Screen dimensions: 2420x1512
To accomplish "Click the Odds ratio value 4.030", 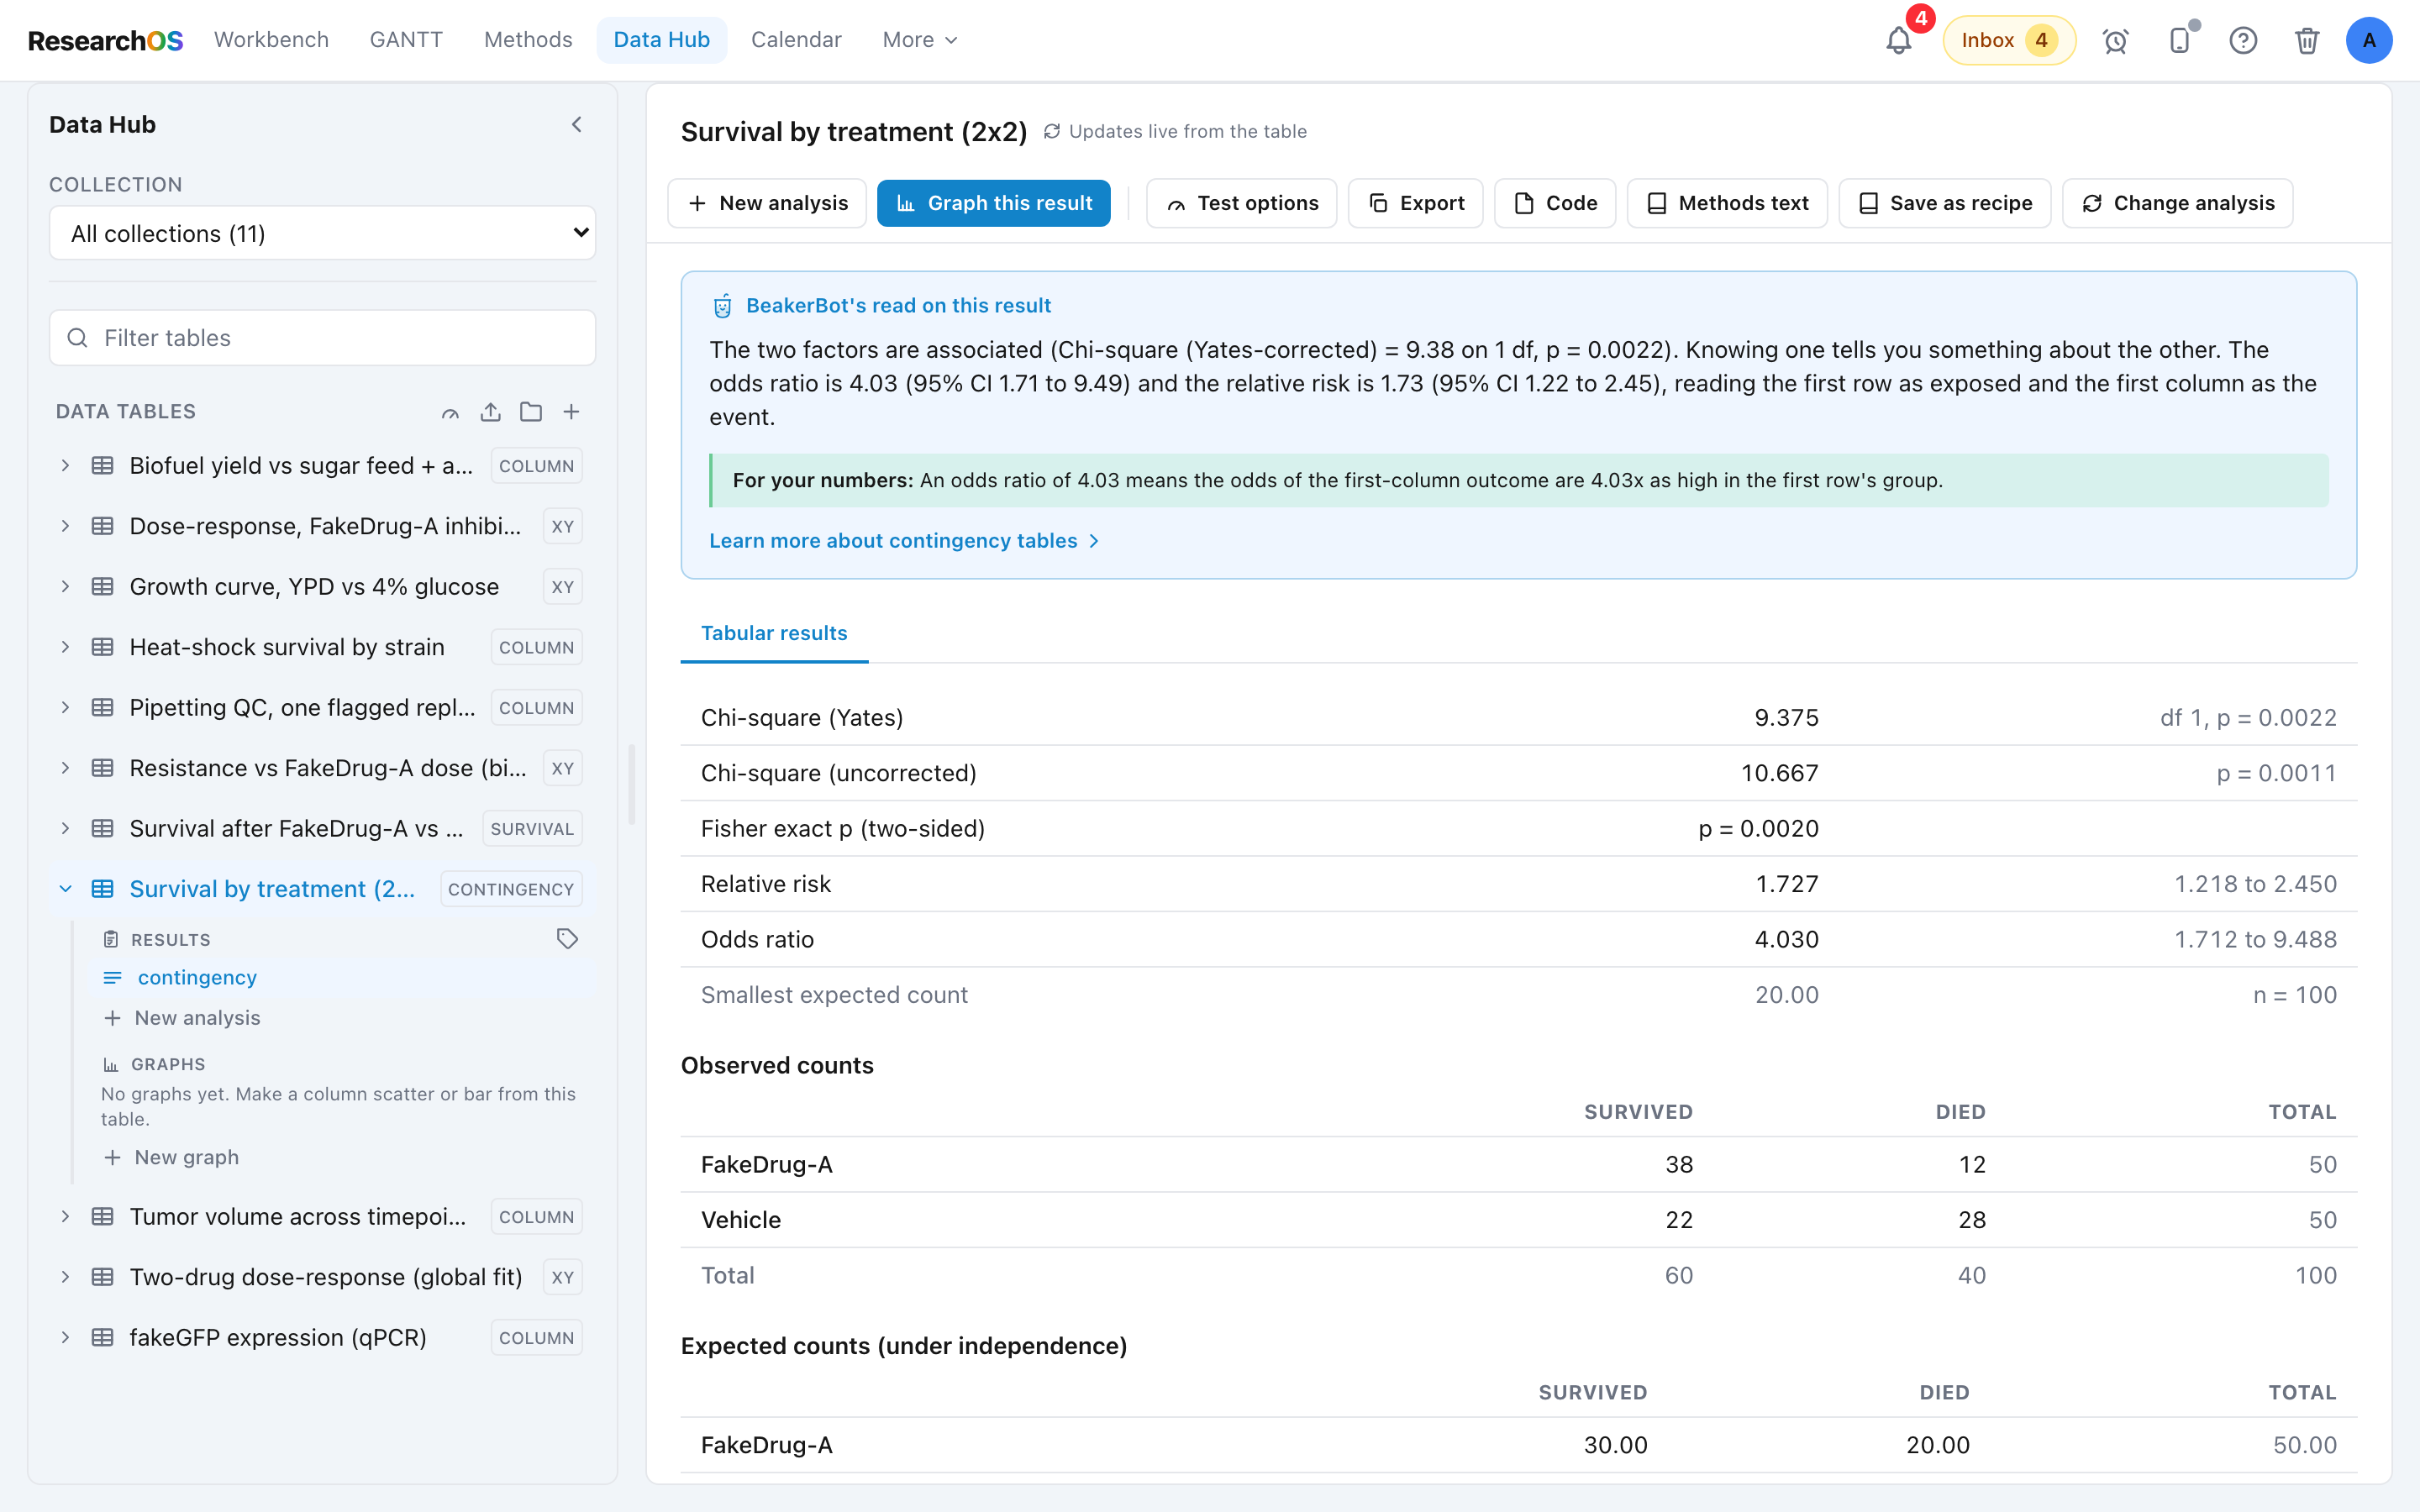I will 1786,940.
